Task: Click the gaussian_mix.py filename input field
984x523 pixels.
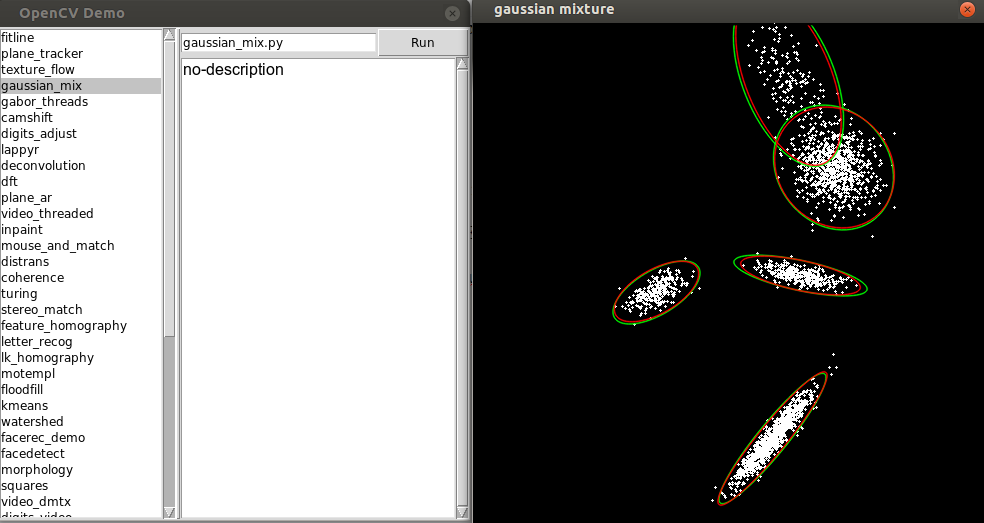Action: (278, 43)
